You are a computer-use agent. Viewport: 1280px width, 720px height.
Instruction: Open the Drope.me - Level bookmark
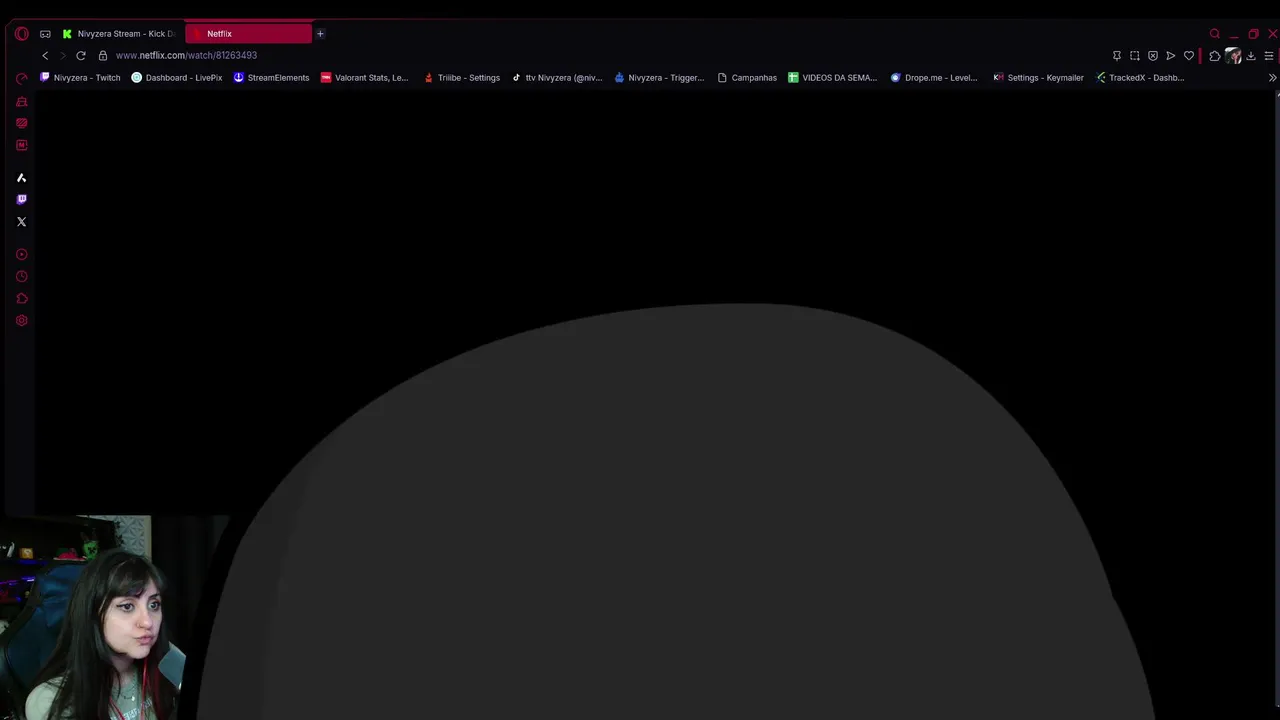click(934, 78)
